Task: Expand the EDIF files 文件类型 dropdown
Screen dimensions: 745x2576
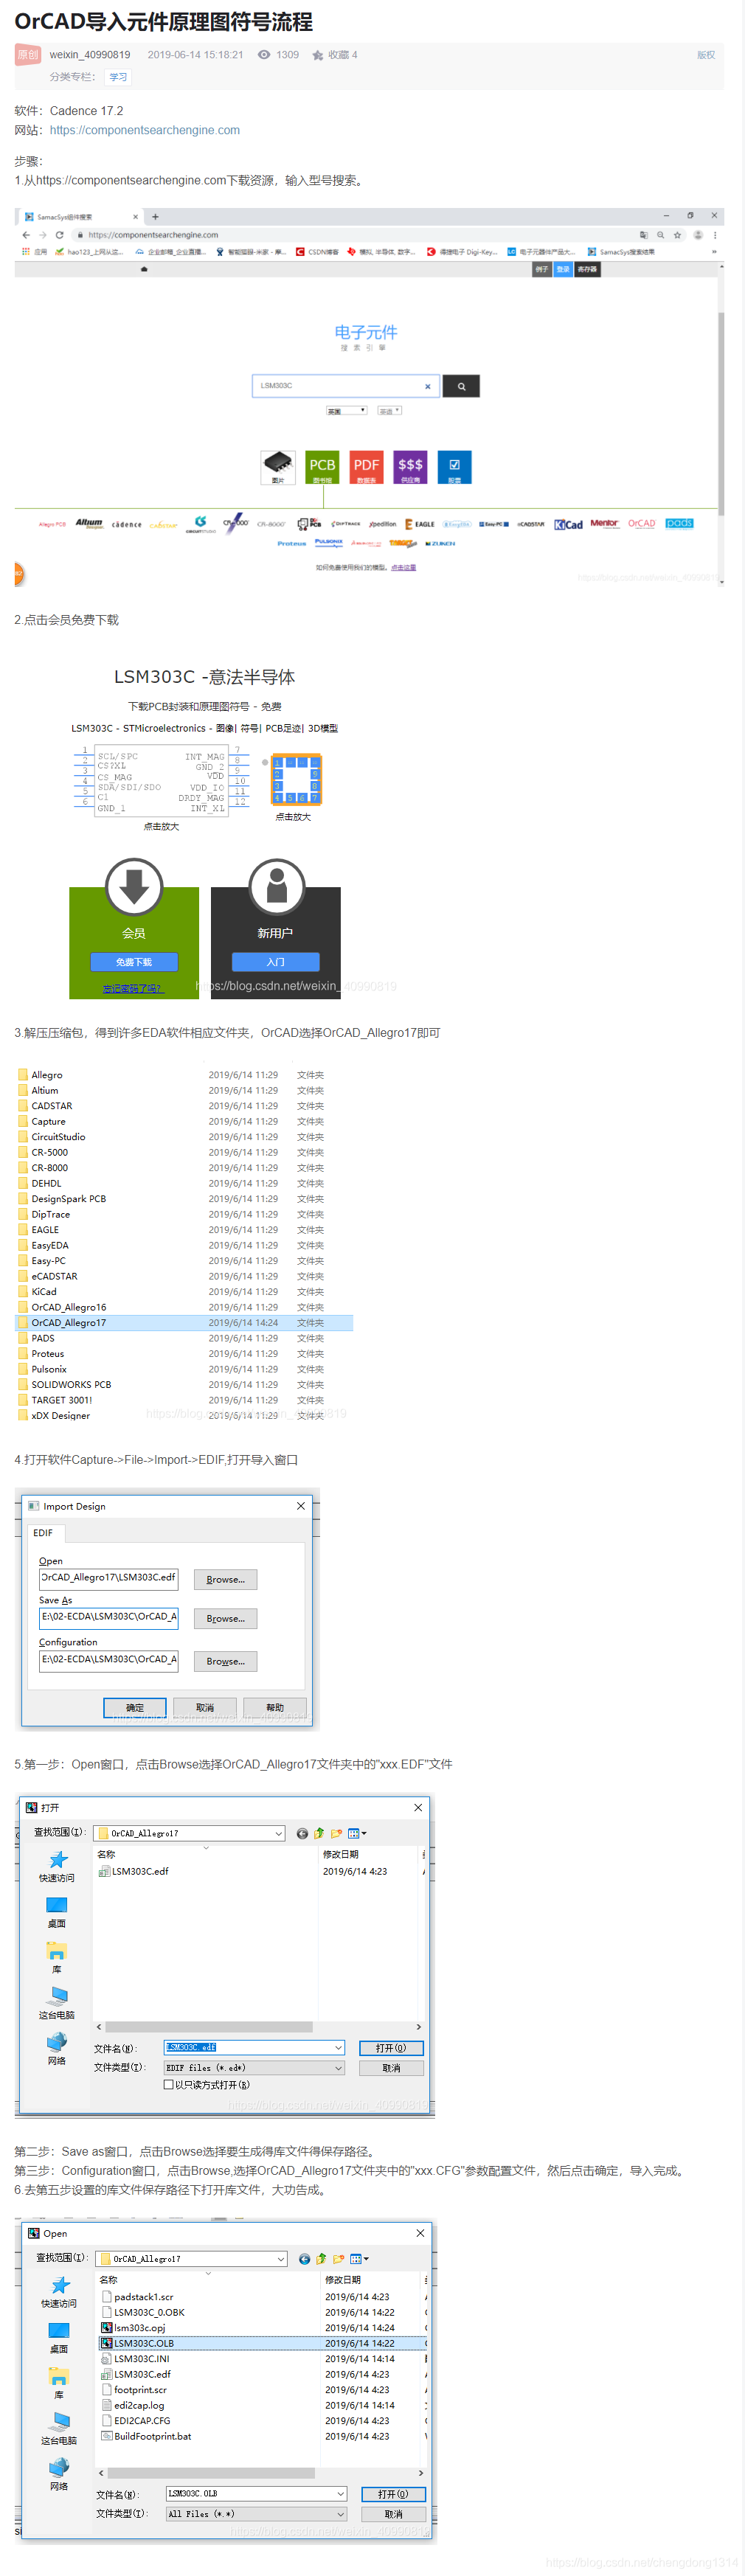Action: pyautogui.click(x=338, y=2067)
